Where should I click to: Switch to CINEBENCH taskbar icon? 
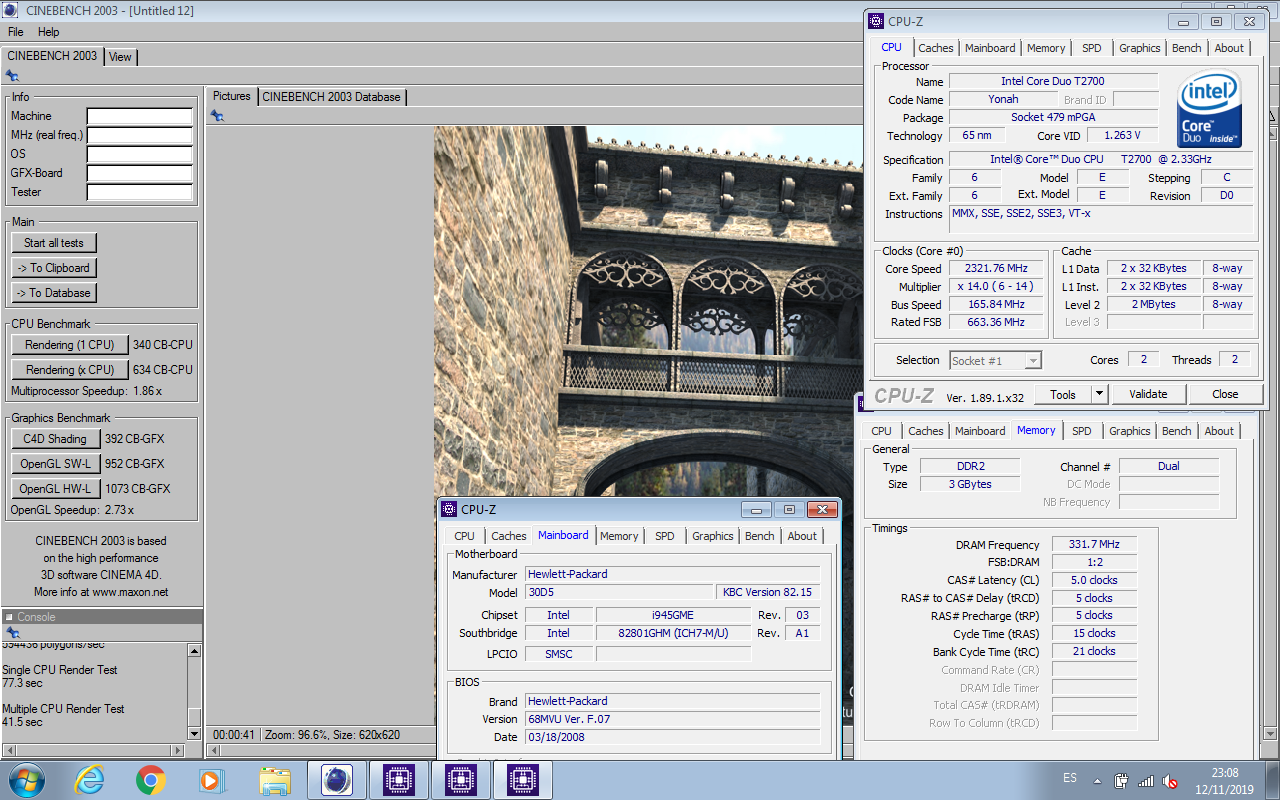(336, 780)
